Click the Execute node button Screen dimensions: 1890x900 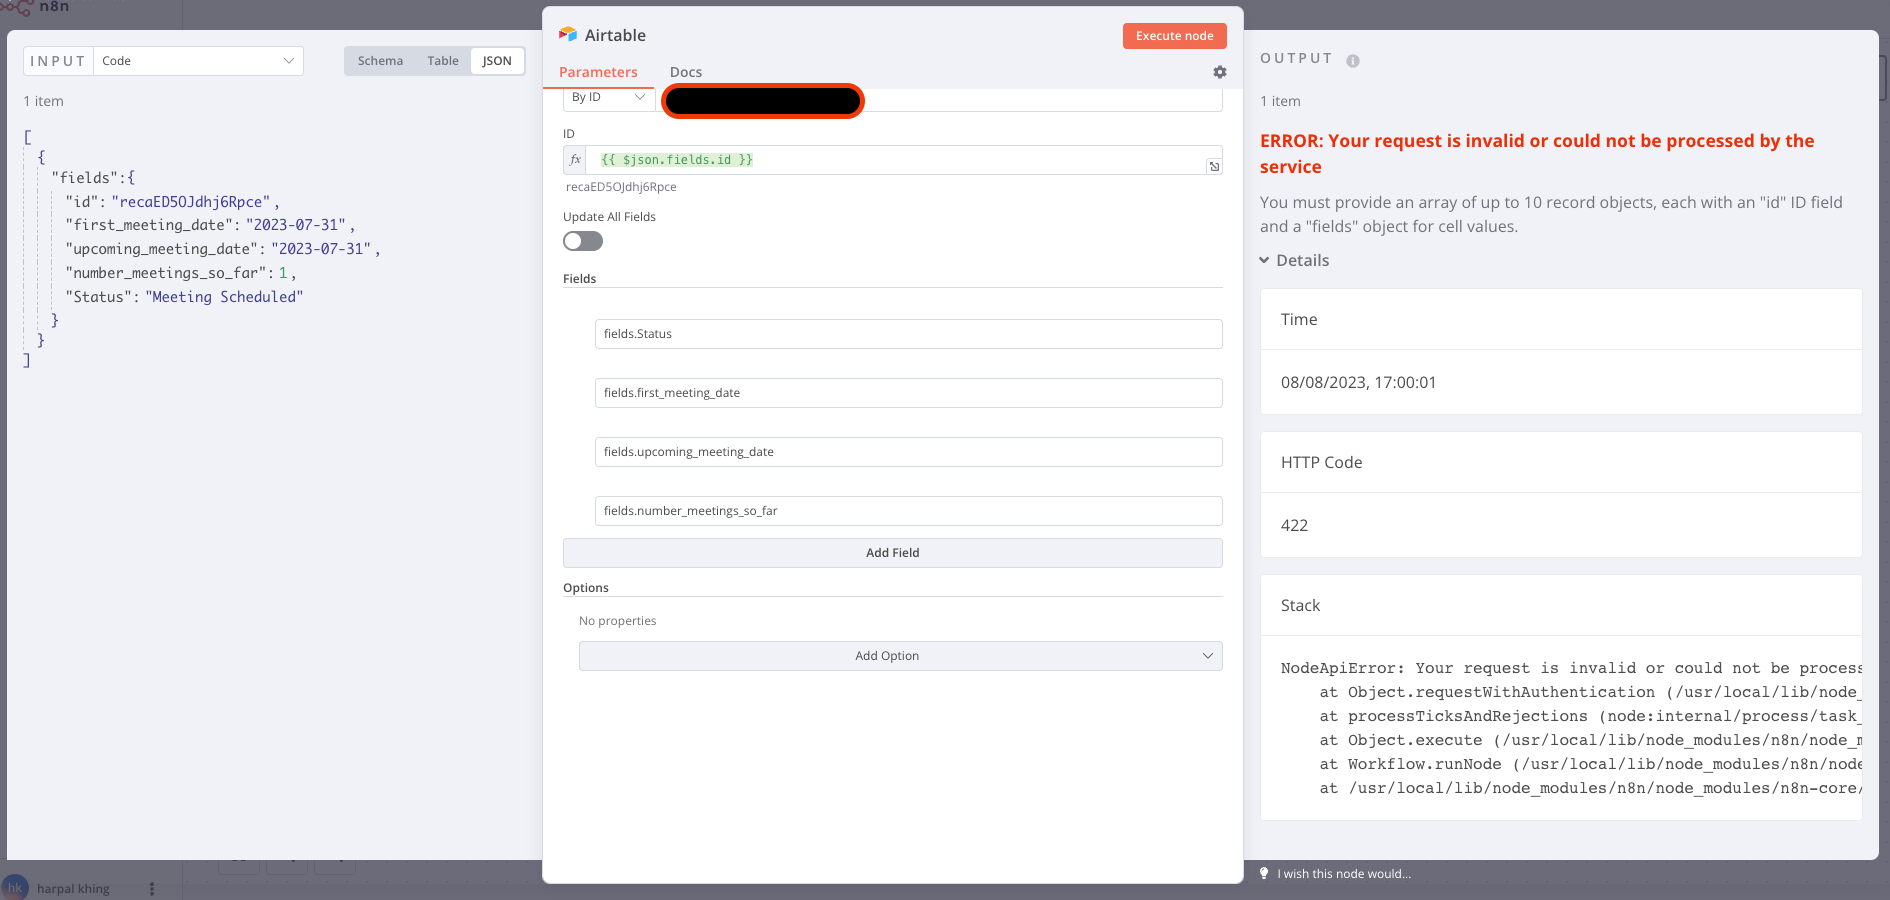tap(1175, 36)
